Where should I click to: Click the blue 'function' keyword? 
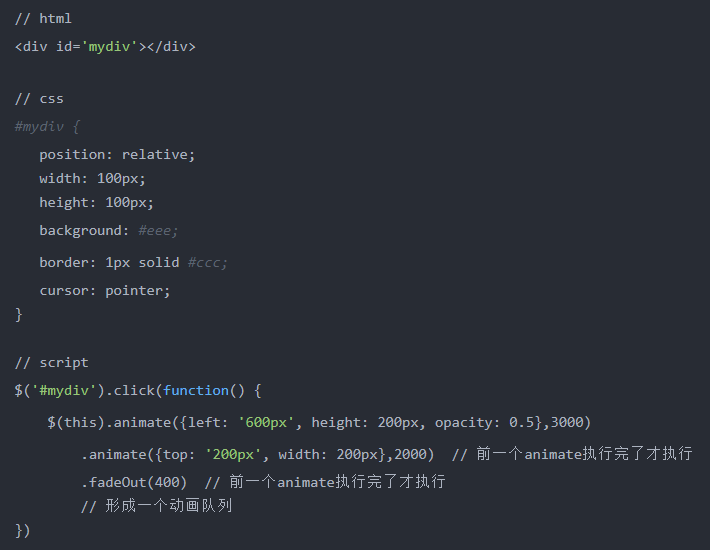pyautogui.click(x=196, y=391)
